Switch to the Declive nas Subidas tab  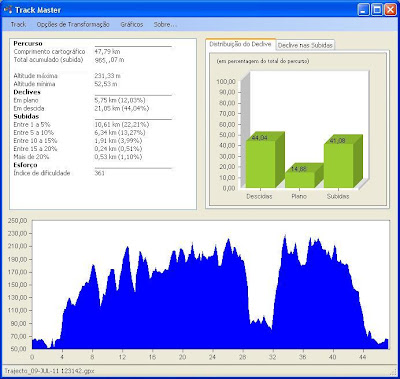click(305, 45)
